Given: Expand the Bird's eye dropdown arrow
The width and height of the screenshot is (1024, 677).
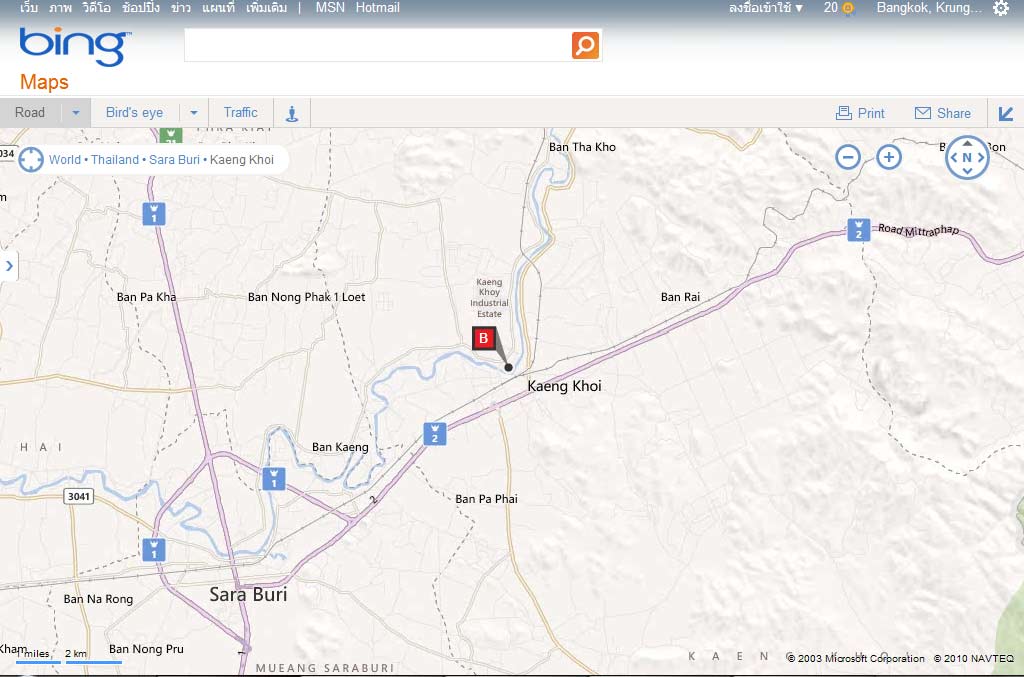Looking at the screenshot, I should (194, 113).
